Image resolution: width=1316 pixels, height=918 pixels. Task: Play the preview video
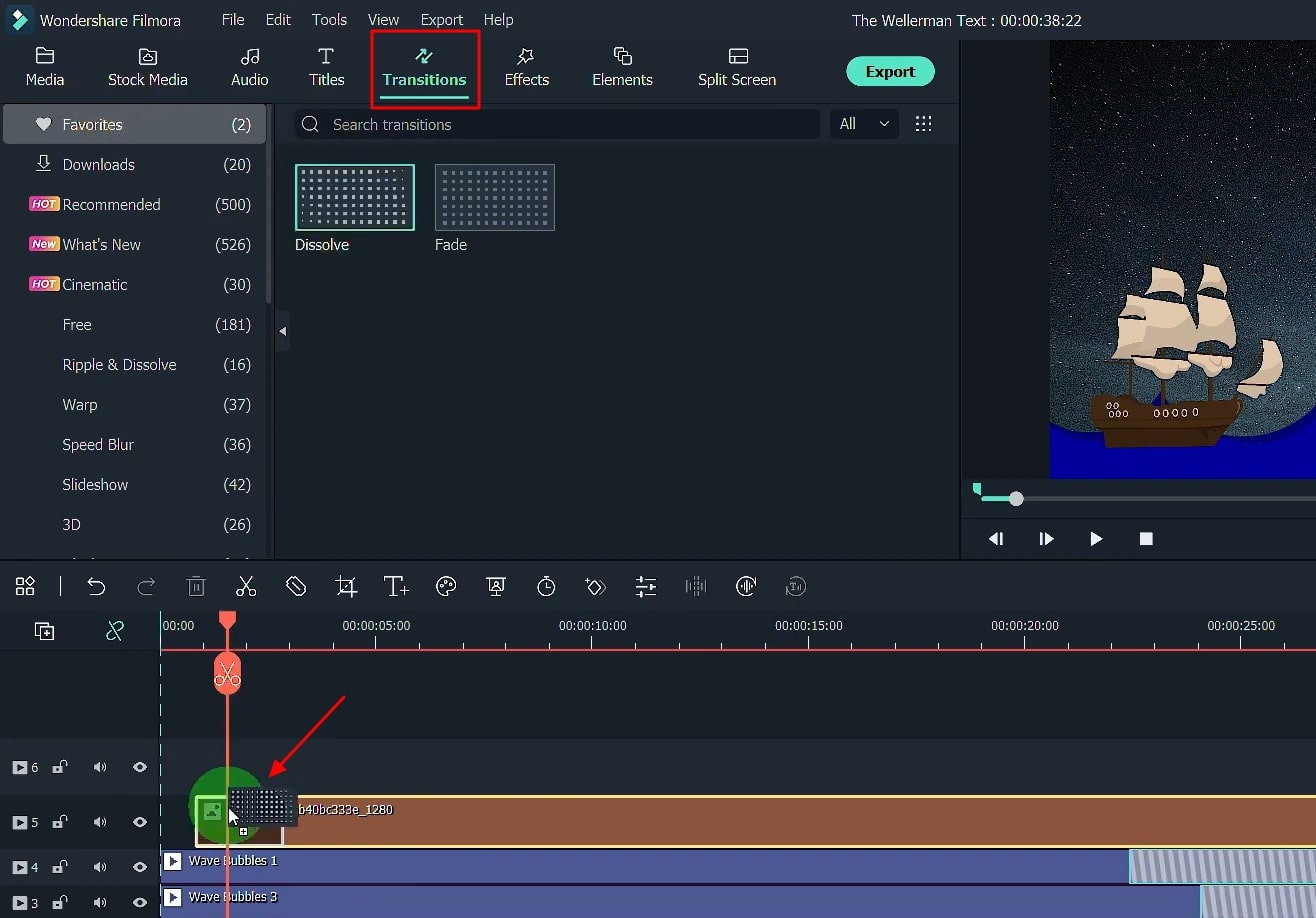(1096, 538)
